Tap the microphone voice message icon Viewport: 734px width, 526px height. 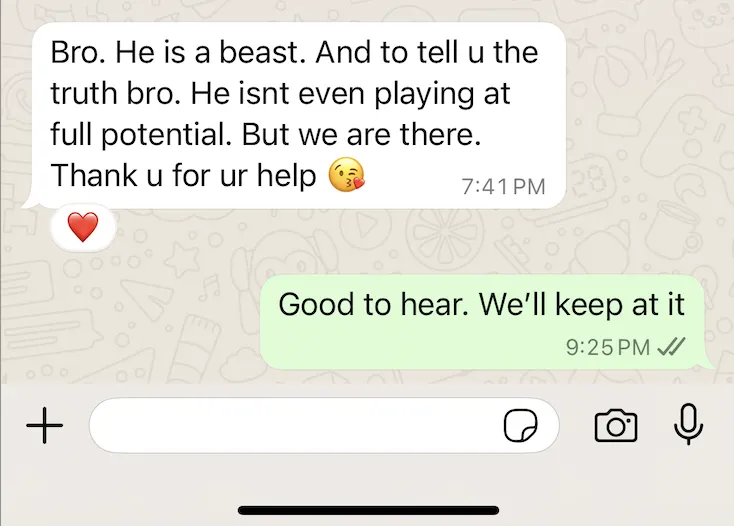pyautogui.click(x=688, y=424)
